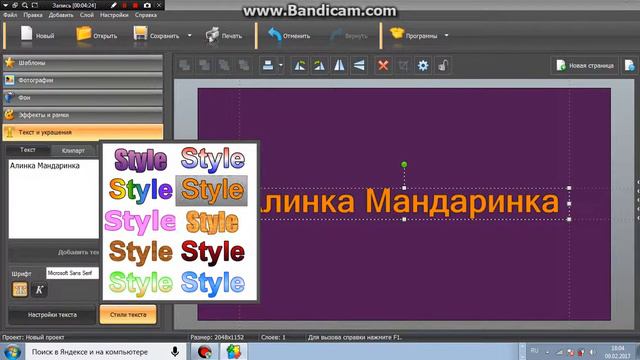Viewport: 640px width, 360px height.
Task: Expand the Программы dropdown arrow
Action: point(447,36)
